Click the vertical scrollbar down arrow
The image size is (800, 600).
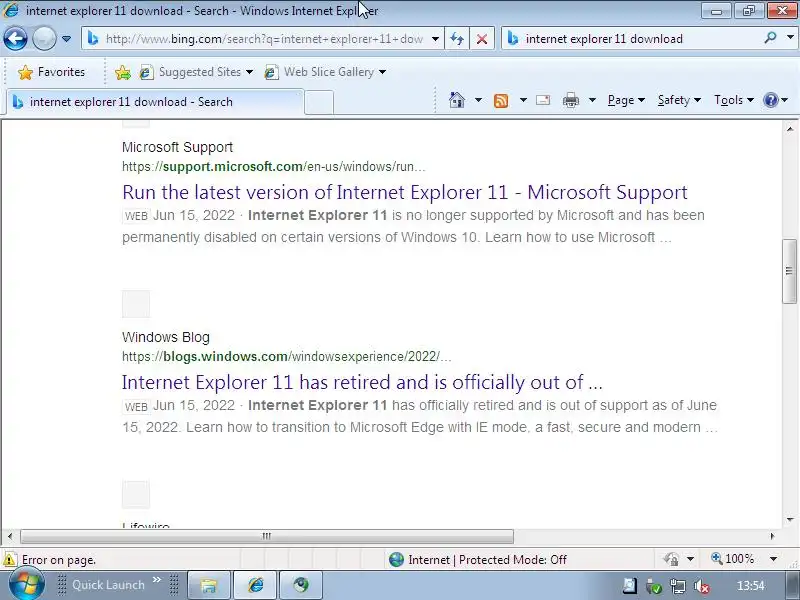point(789,519)
